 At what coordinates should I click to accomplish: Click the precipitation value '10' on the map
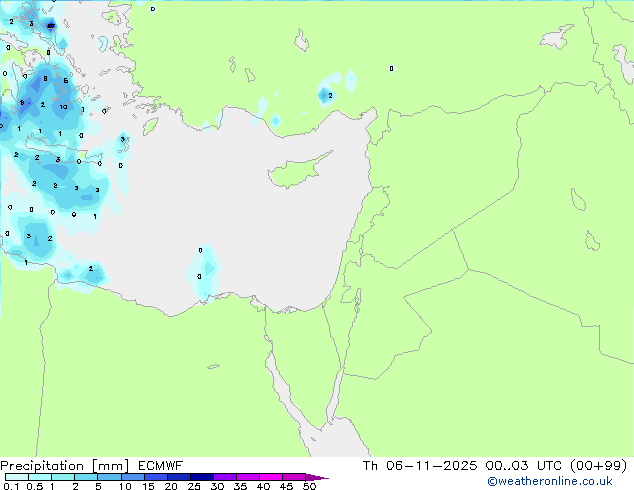click(x=63, y=107)
